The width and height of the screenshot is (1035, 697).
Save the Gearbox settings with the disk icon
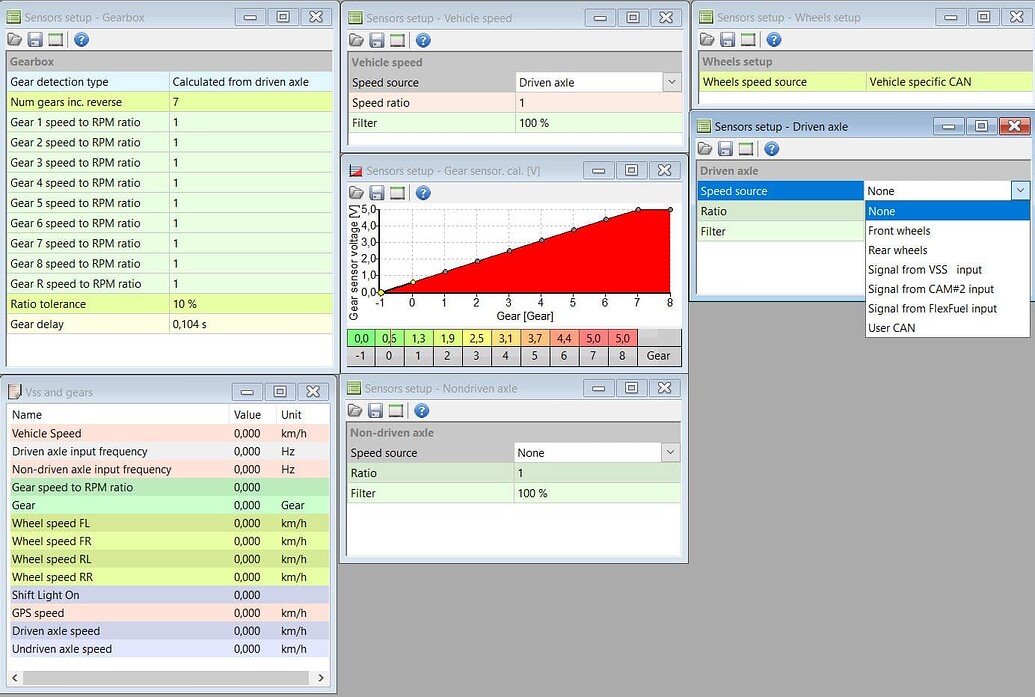(x=35, y=39)
